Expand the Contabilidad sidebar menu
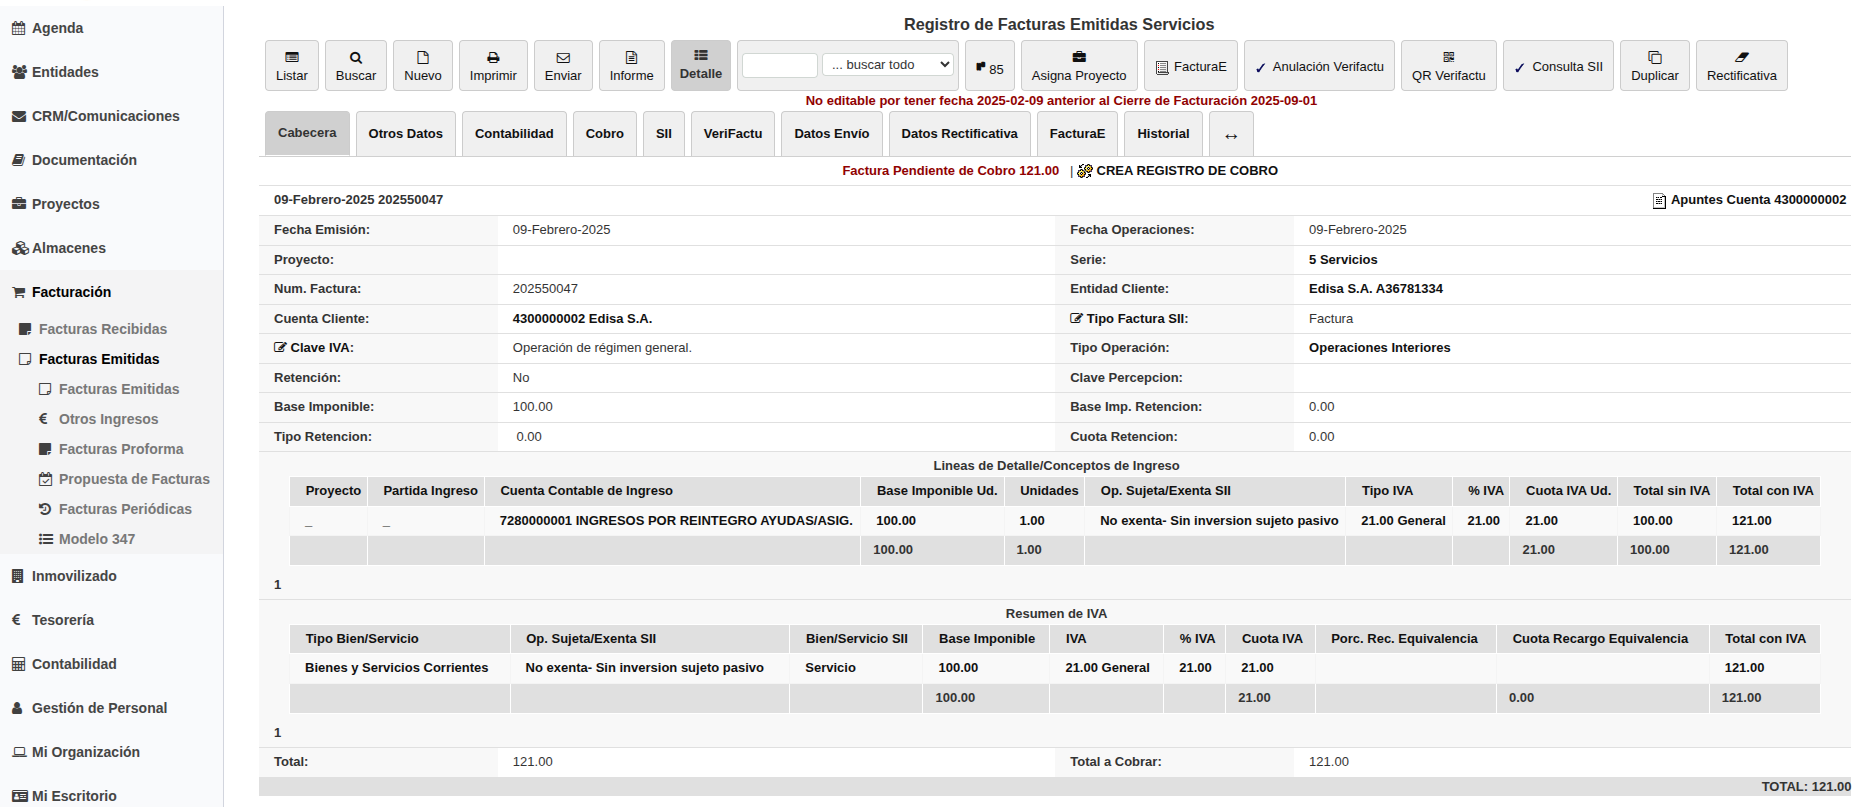The height and width of the screenshot is (807, 1865). point(74,664)
